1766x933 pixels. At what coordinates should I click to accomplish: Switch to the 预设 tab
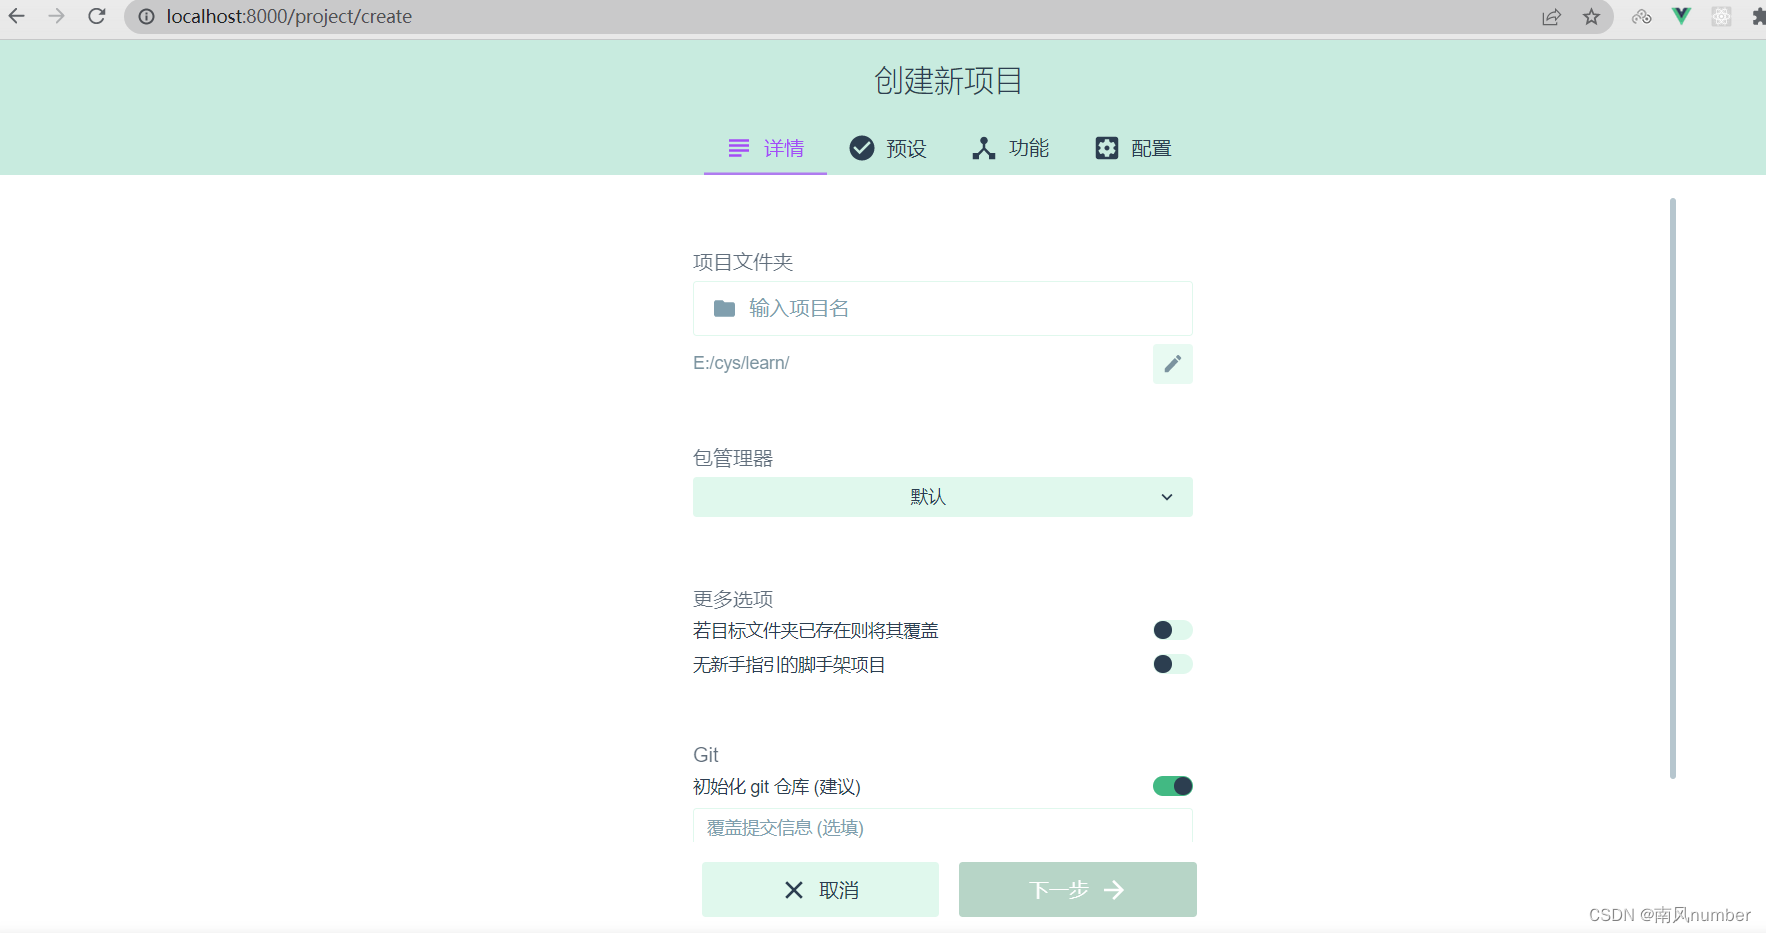click(x=888, y=148)
